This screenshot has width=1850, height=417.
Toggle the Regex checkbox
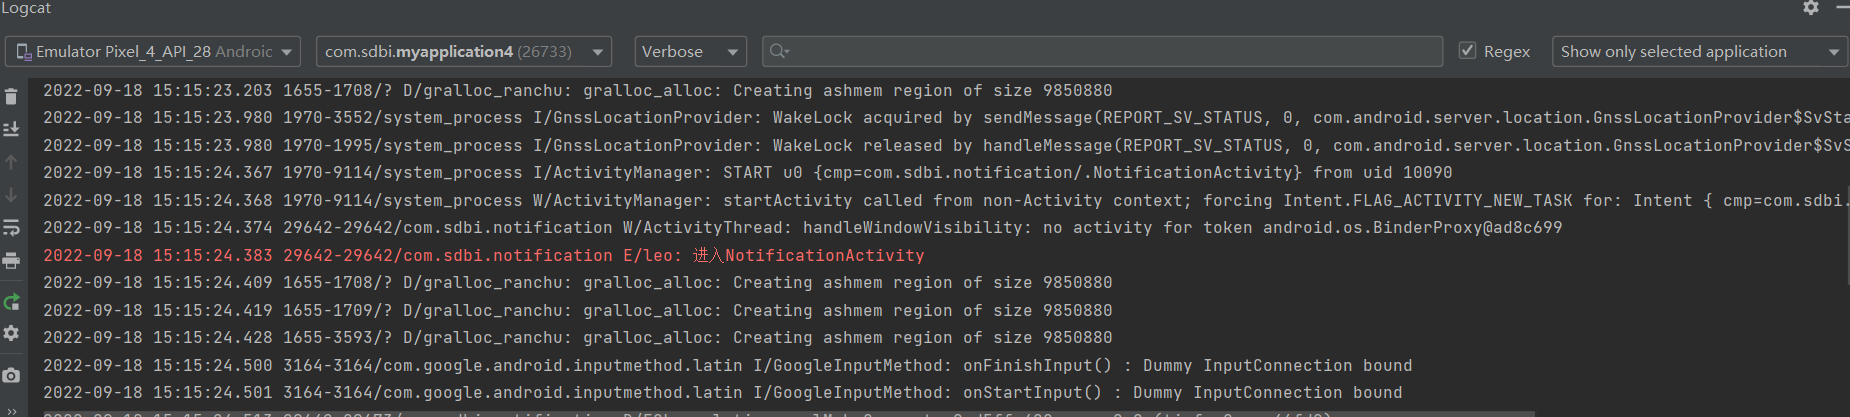pyautogui.click(x=1467, y=51)
